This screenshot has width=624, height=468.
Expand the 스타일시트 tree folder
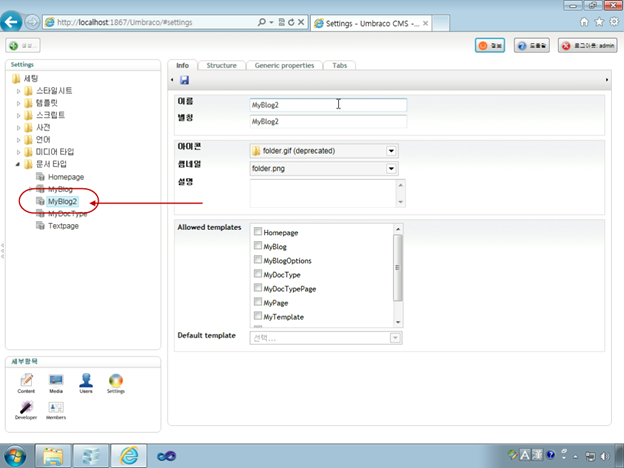coord(18,91)
